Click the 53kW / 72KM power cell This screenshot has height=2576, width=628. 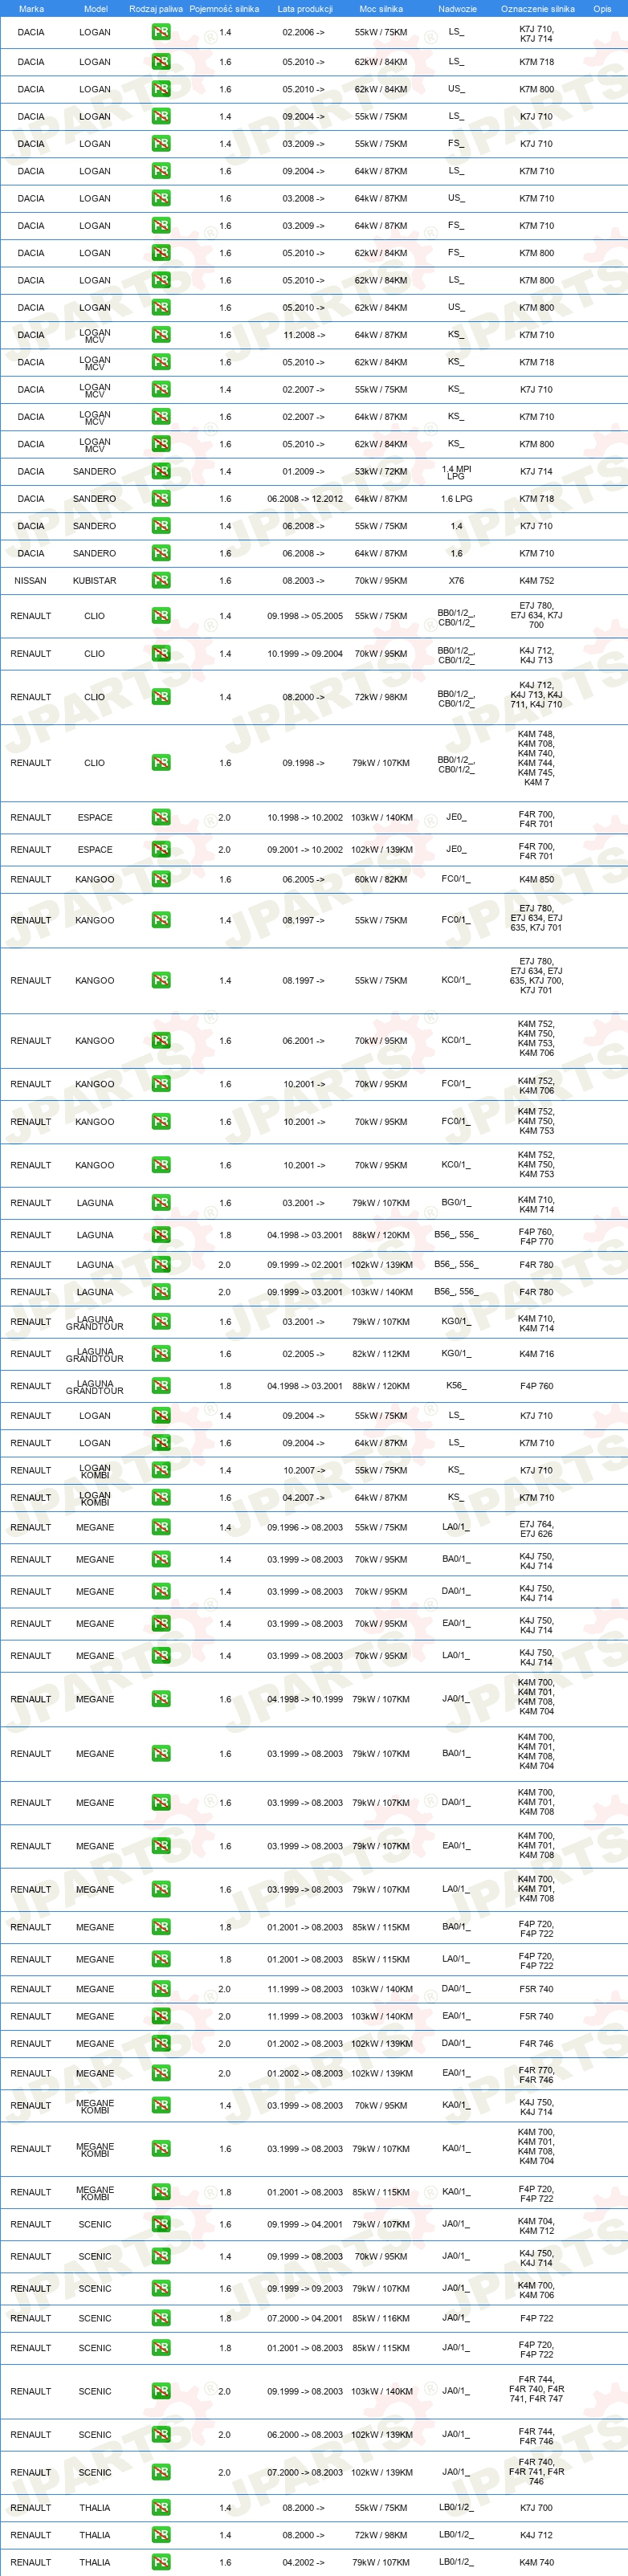pos(381,472)
